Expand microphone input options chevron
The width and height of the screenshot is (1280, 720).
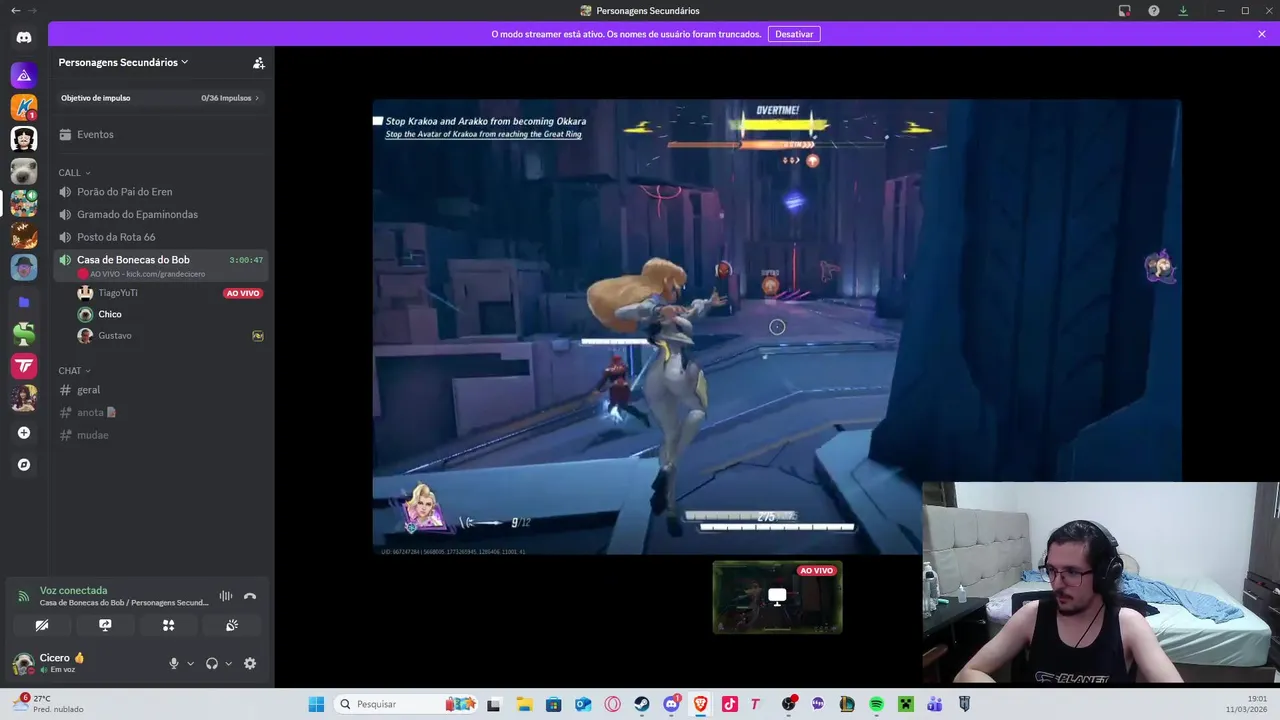click(x=190, y=663)
